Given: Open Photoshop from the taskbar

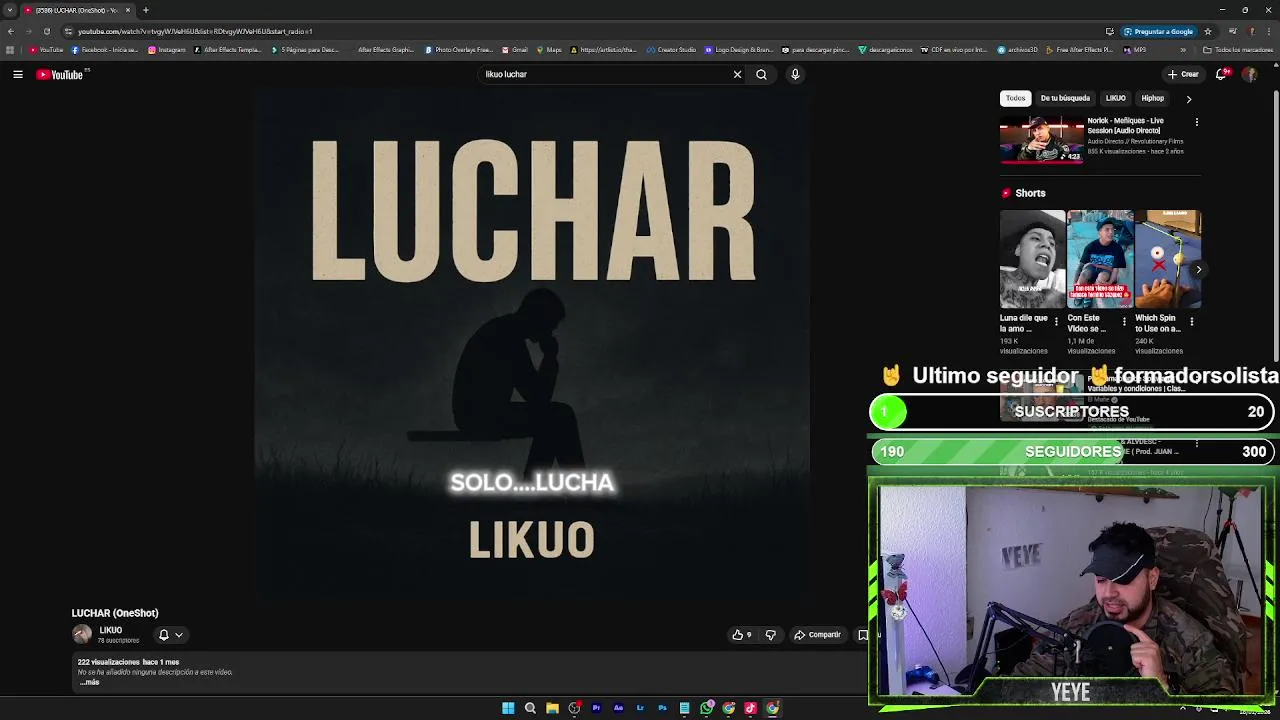Looking at the screenshot, I should pyautogui.click(x=662, y=708).
